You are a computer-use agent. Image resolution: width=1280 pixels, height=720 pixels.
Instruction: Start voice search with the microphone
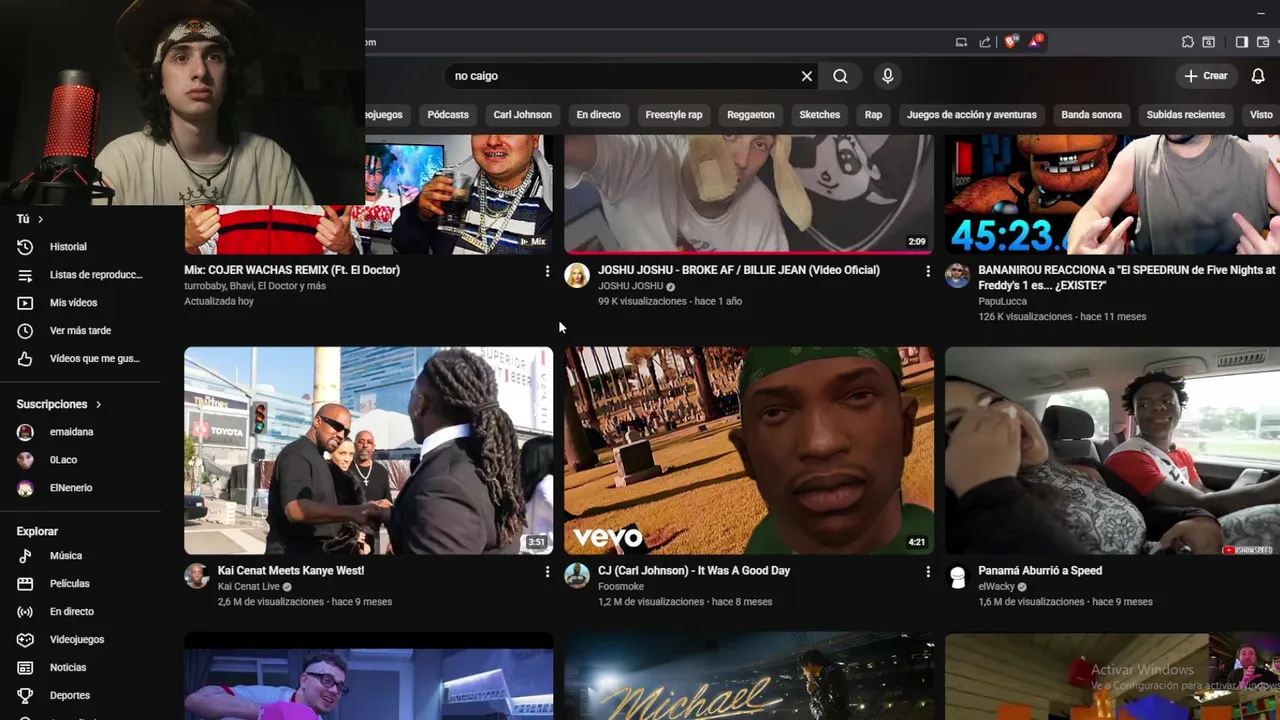coord(887,76)
